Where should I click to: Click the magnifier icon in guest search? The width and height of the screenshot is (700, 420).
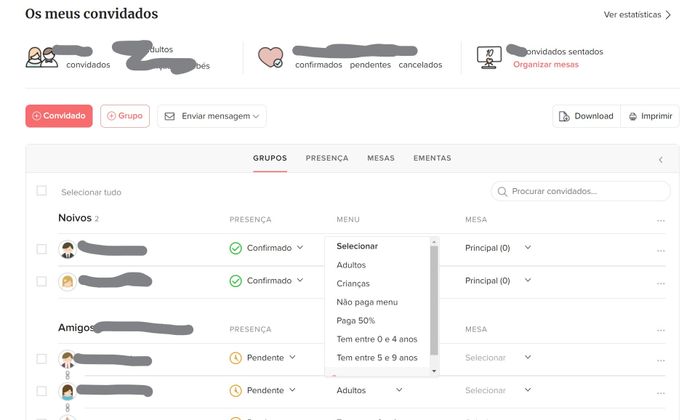pos(502,191)
